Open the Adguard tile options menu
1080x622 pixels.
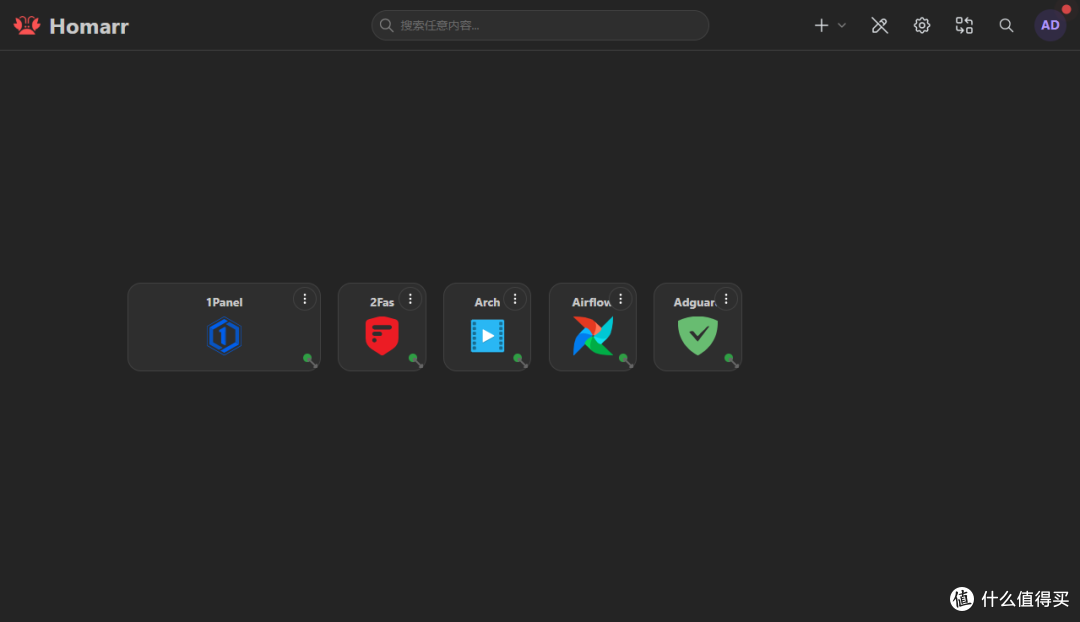[x=725, y=299]
